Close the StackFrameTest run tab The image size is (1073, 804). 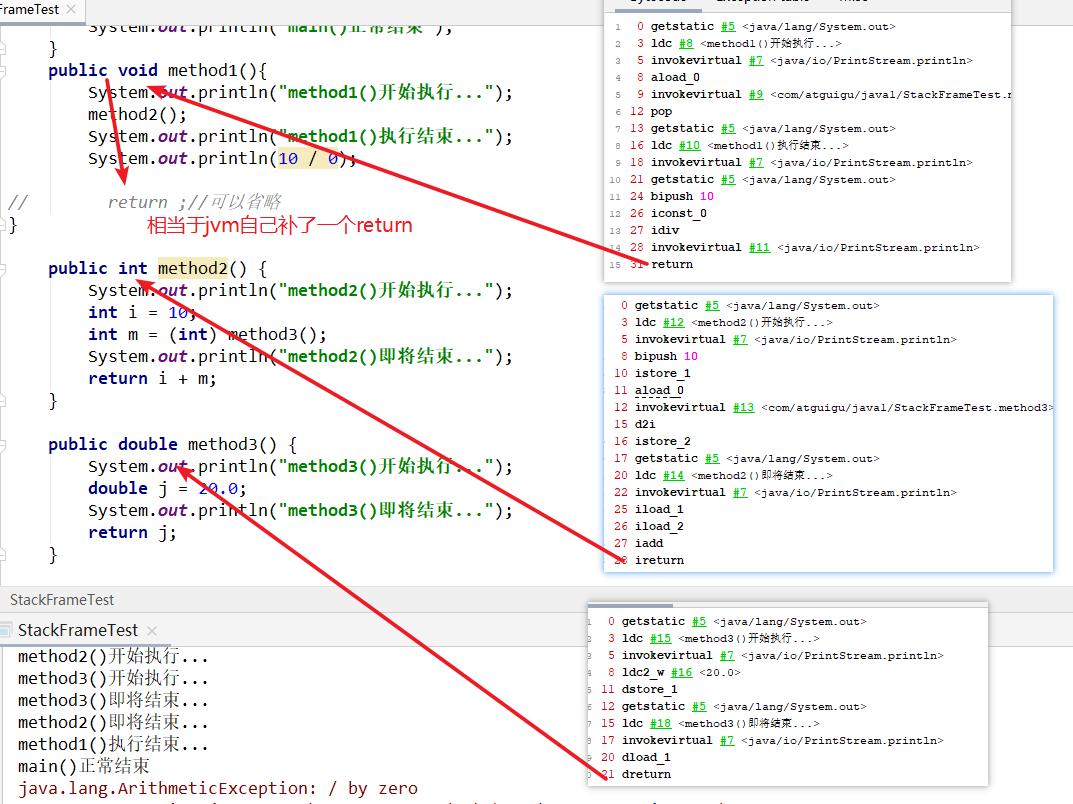click(x=152, y=631)
